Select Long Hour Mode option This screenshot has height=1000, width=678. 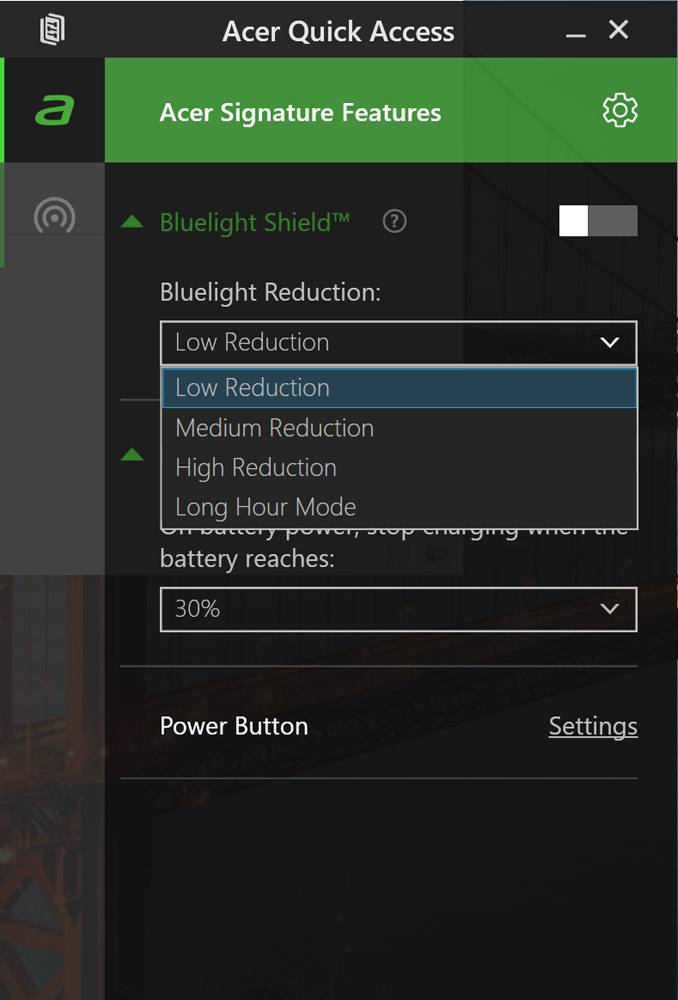(399, 507)
